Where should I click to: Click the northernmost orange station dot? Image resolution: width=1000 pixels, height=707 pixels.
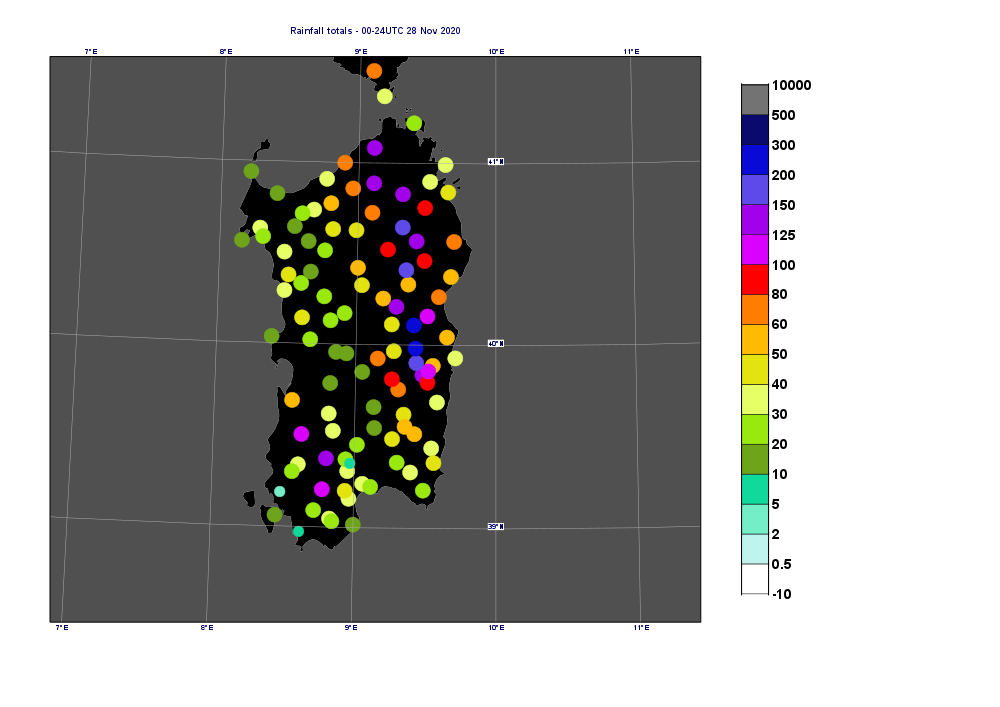(374, 71)
